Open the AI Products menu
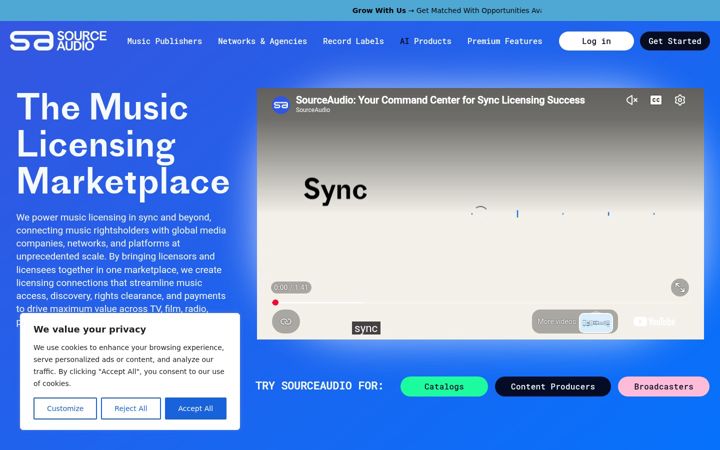This screenshot has width=720, height=450. (425, 41)
